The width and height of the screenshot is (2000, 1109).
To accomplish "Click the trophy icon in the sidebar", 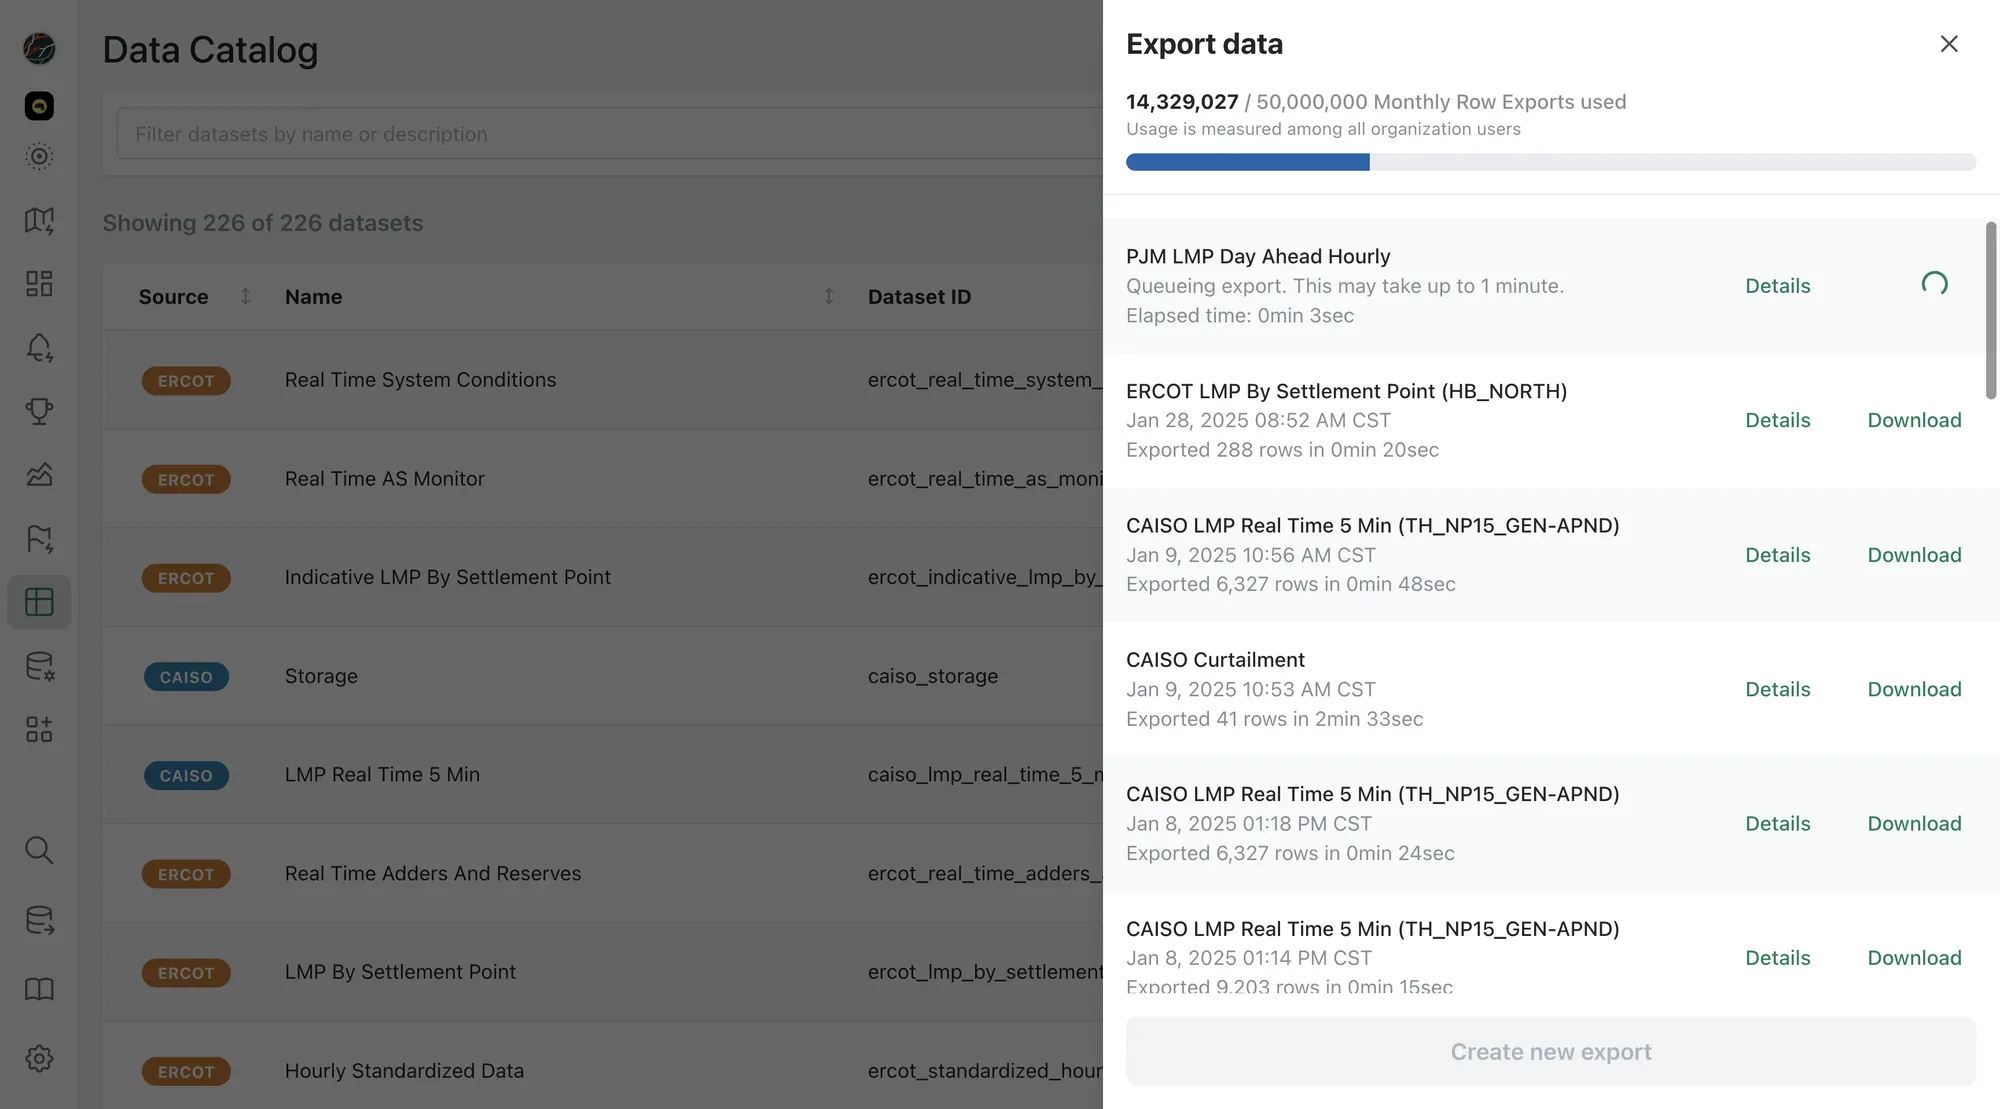I will click(39, 411).
